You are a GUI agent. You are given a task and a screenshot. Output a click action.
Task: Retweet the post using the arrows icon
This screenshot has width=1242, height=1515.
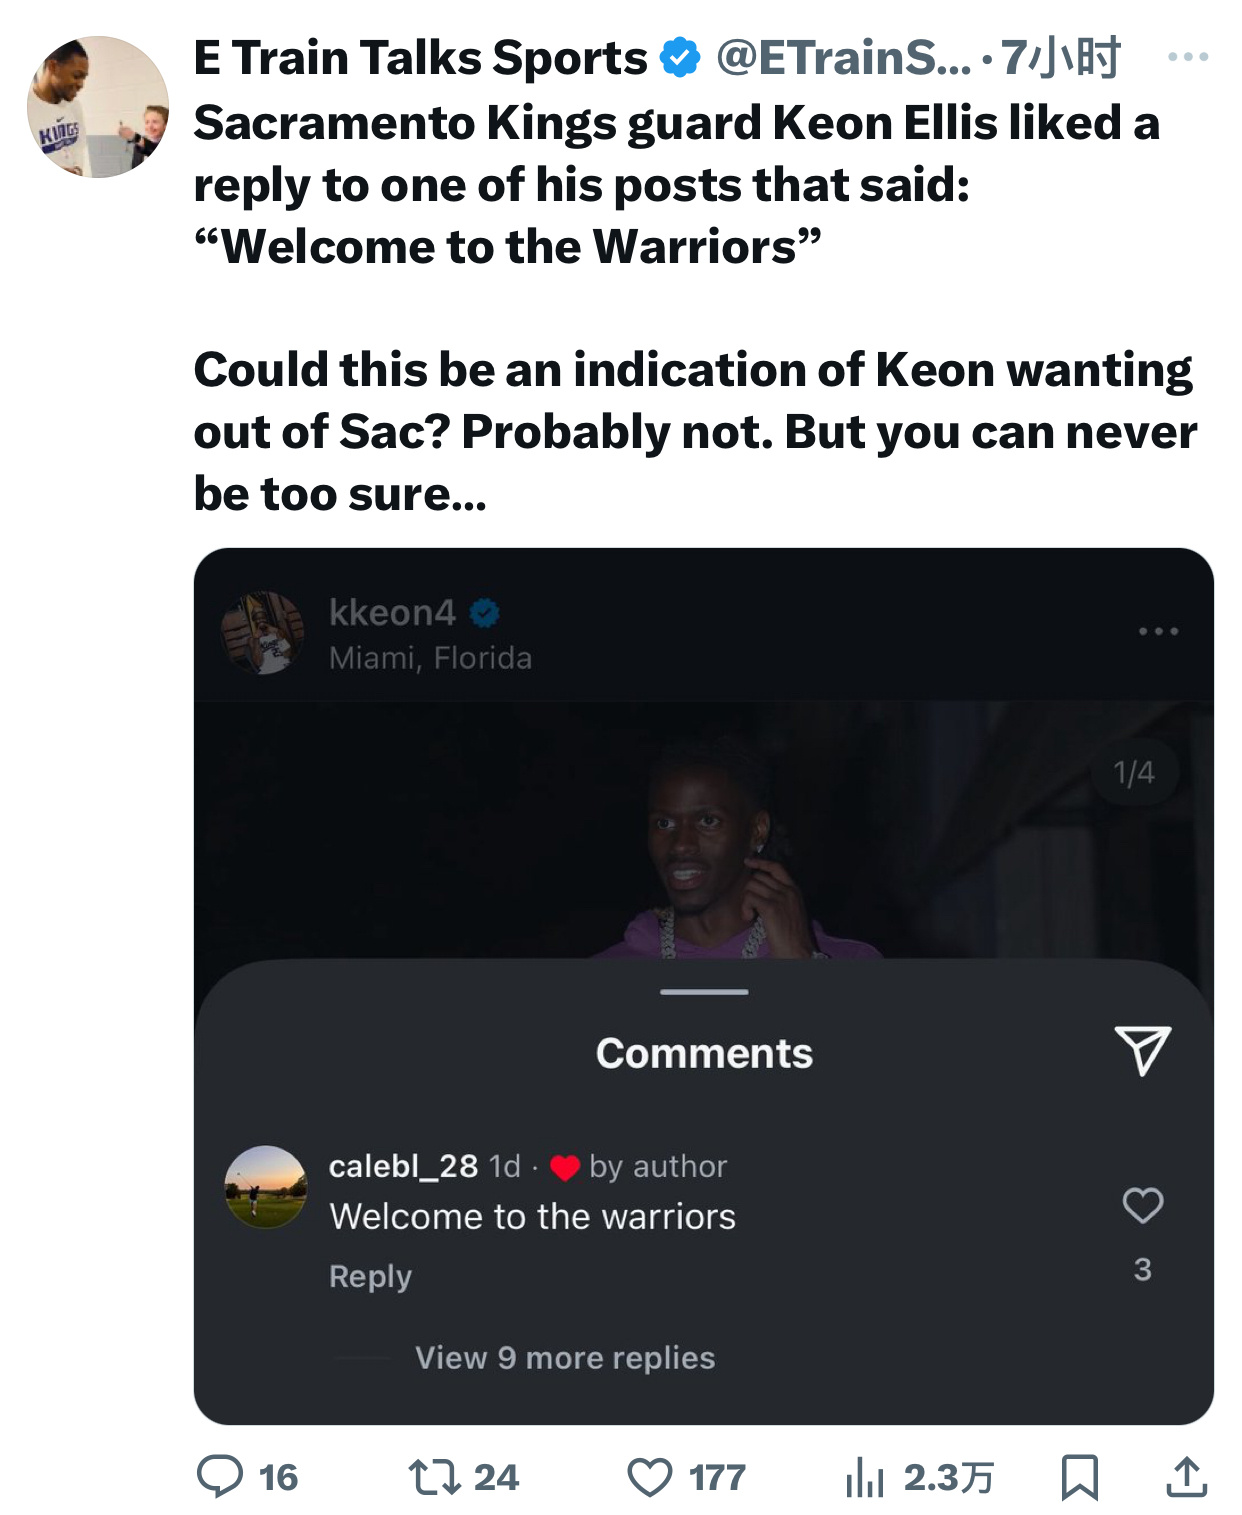pyautogui.click(x=434, y=1477)
